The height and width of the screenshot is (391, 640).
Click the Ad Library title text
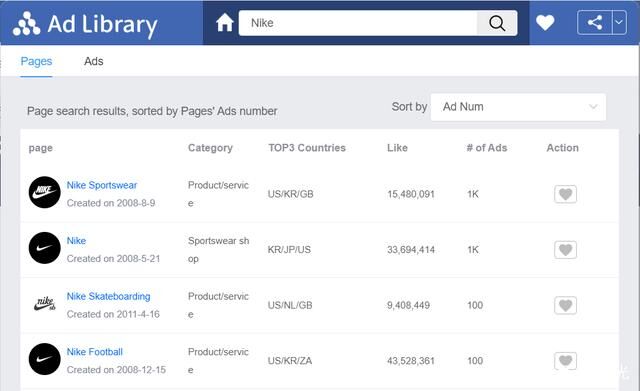point(102,24)
